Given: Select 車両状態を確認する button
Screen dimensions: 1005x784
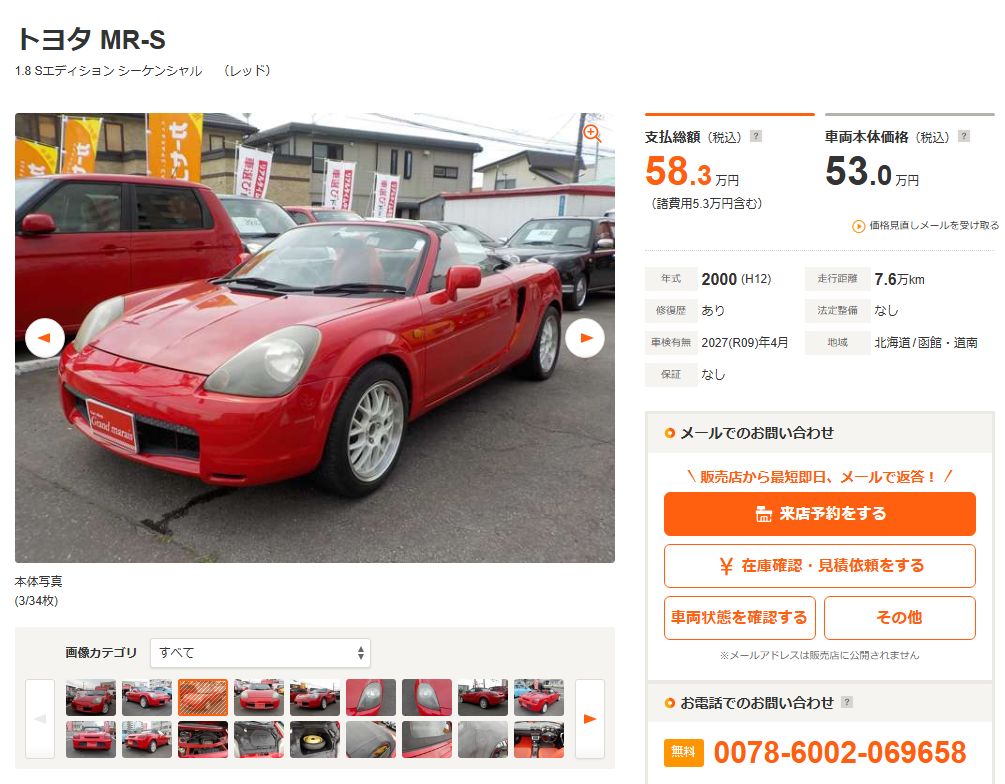Looking at the screenshot, I should (740, 618).
